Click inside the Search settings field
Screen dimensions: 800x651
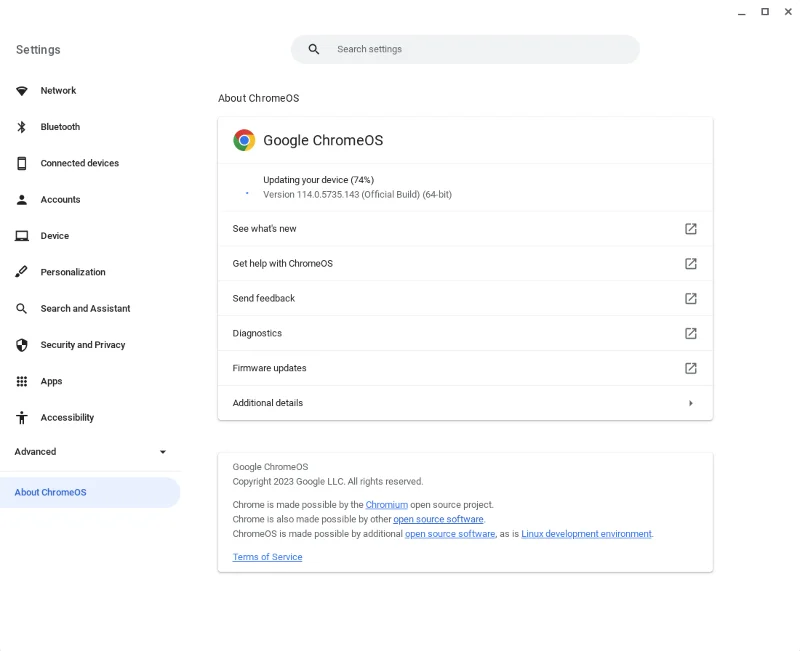point(465,48)
